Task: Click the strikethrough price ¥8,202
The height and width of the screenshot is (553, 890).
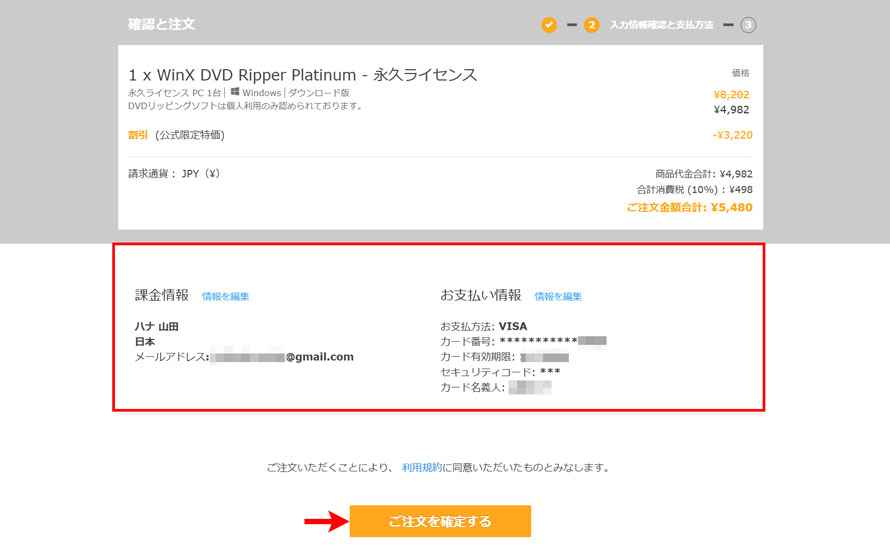Action: [731, 95]
